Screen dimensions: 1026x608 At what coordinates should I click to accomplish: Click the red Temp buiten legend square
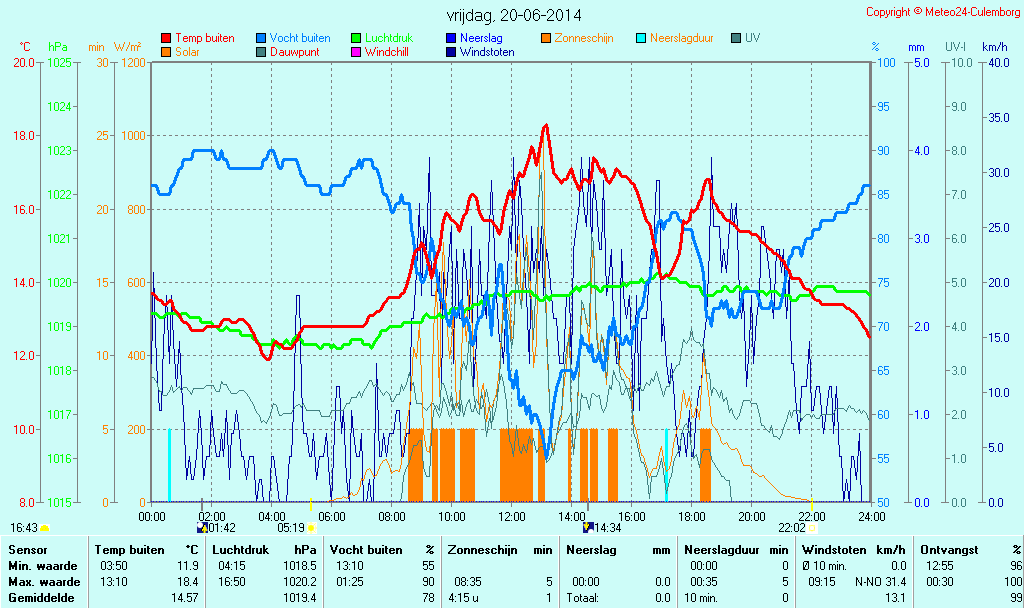166,38
